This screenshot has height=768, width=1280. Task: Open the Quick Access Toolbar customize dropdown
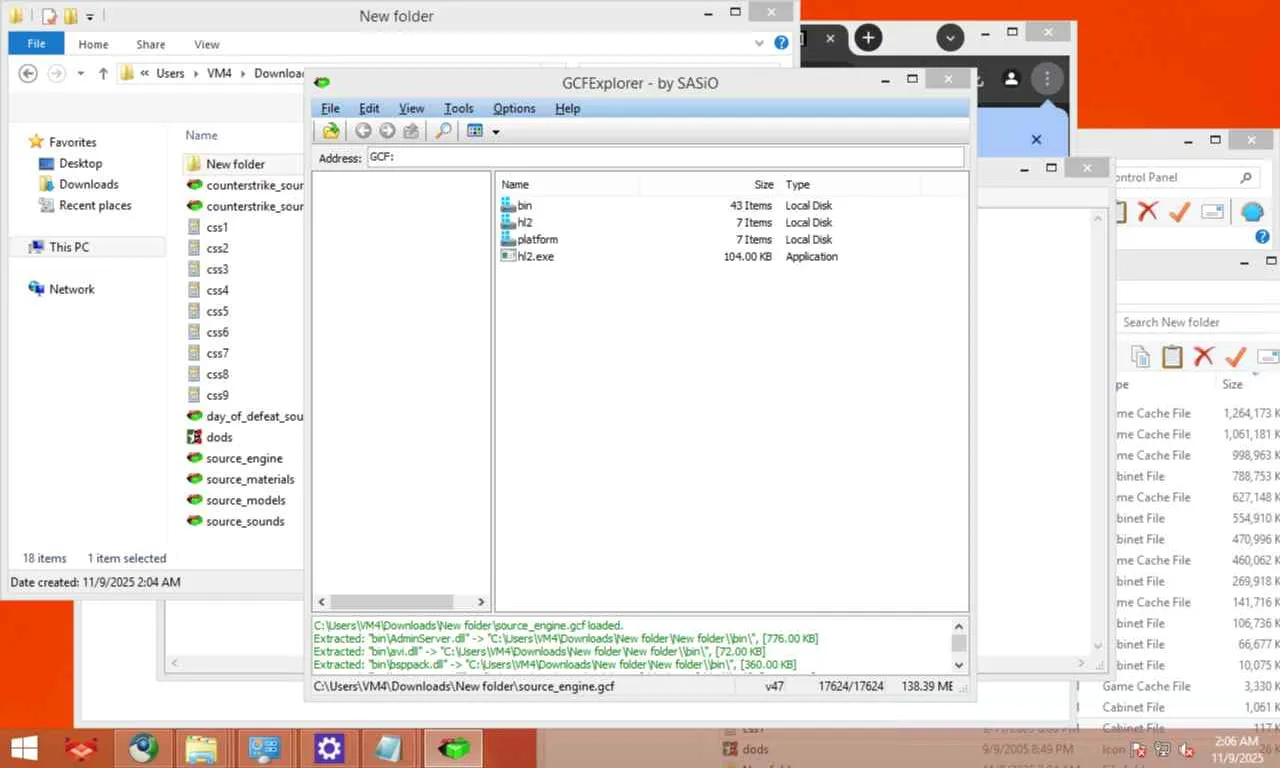pos(89,16)
